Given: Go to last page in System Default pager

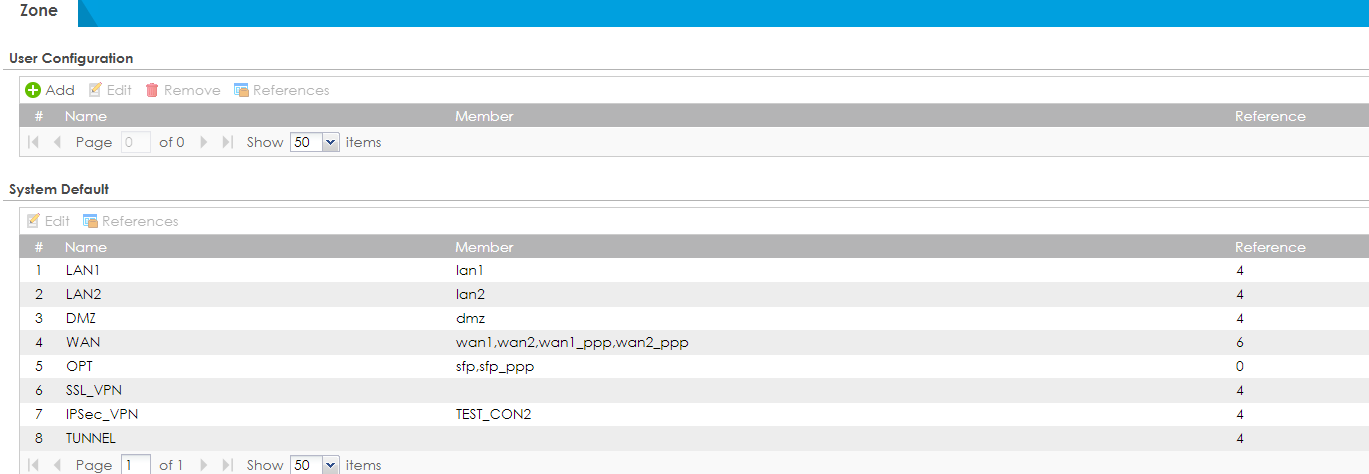Looking at the screenshot, I should pos(227,465).
